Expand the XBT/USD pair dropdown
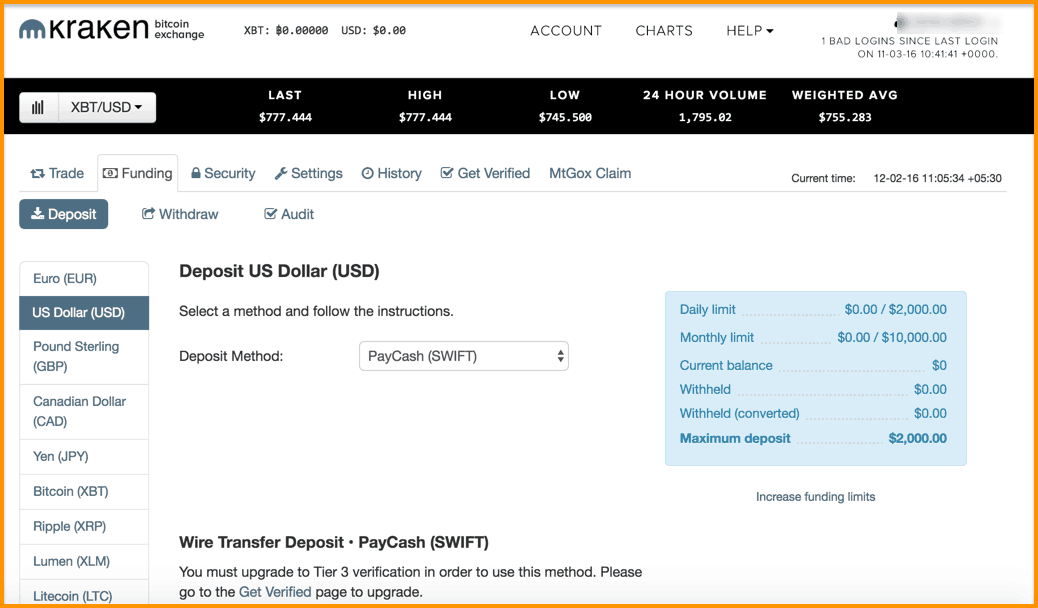 click(107, 107)
